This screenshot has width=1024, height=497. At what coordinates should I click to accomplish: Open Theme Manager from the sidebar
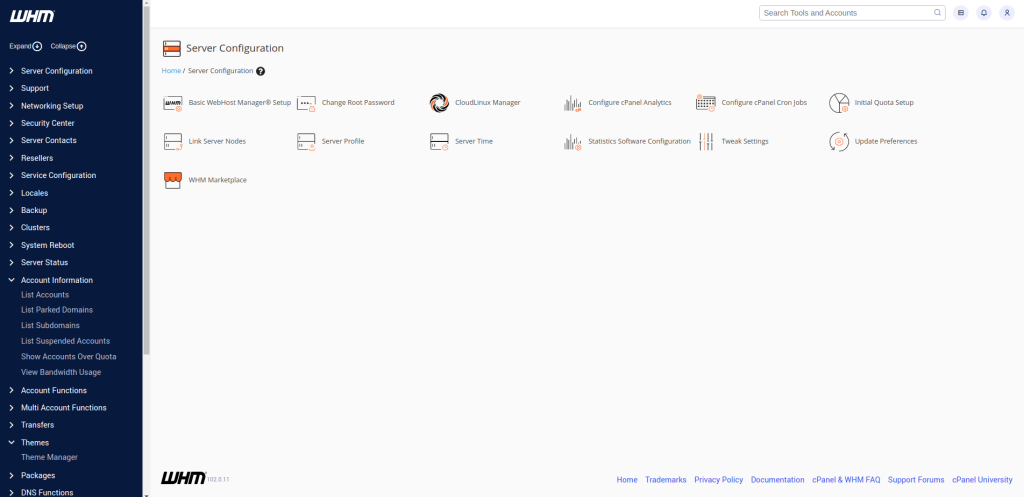coord(49,457)
